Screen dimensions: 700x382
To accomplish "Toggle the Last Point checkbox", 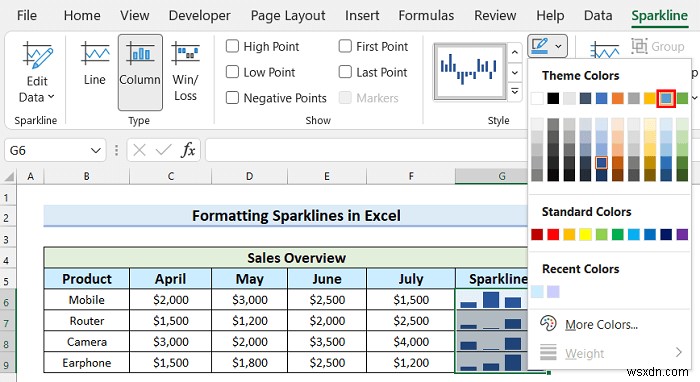I will (x=345, y=72).
